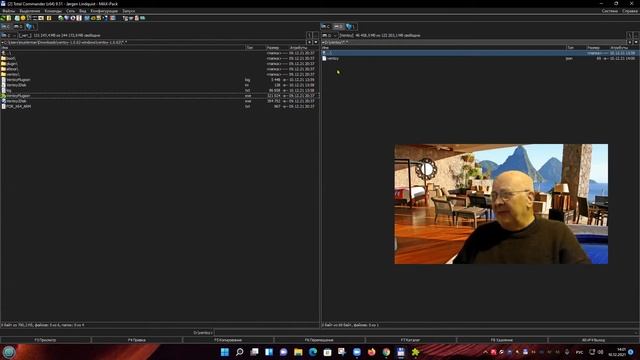Open right panel favorites asterisk button
Screen dimensions: 640x360
630,42
